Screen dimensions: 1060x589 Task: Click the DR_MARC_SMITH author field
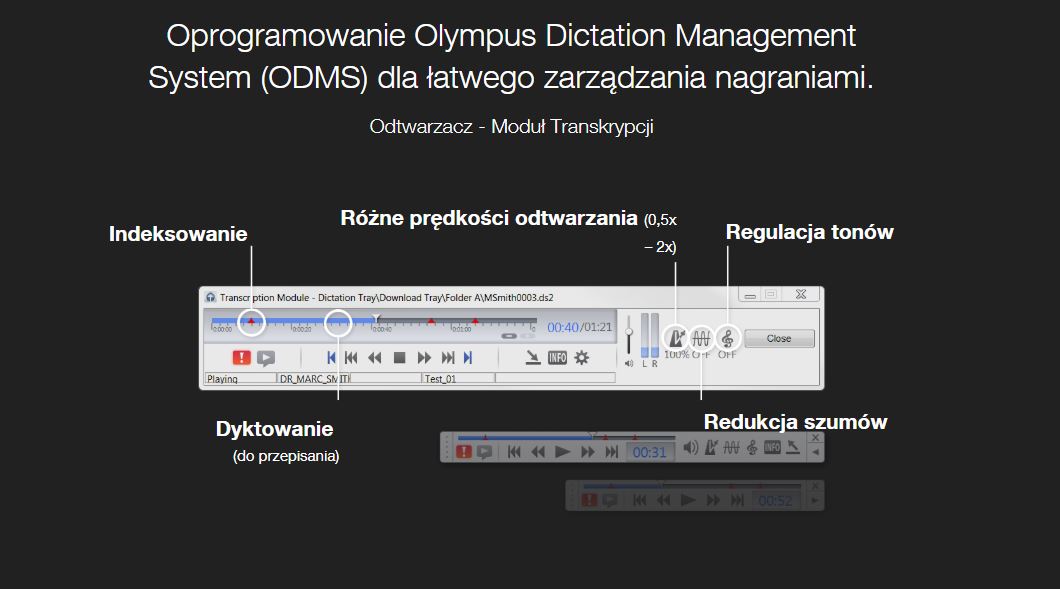click(x=314, y=379)
